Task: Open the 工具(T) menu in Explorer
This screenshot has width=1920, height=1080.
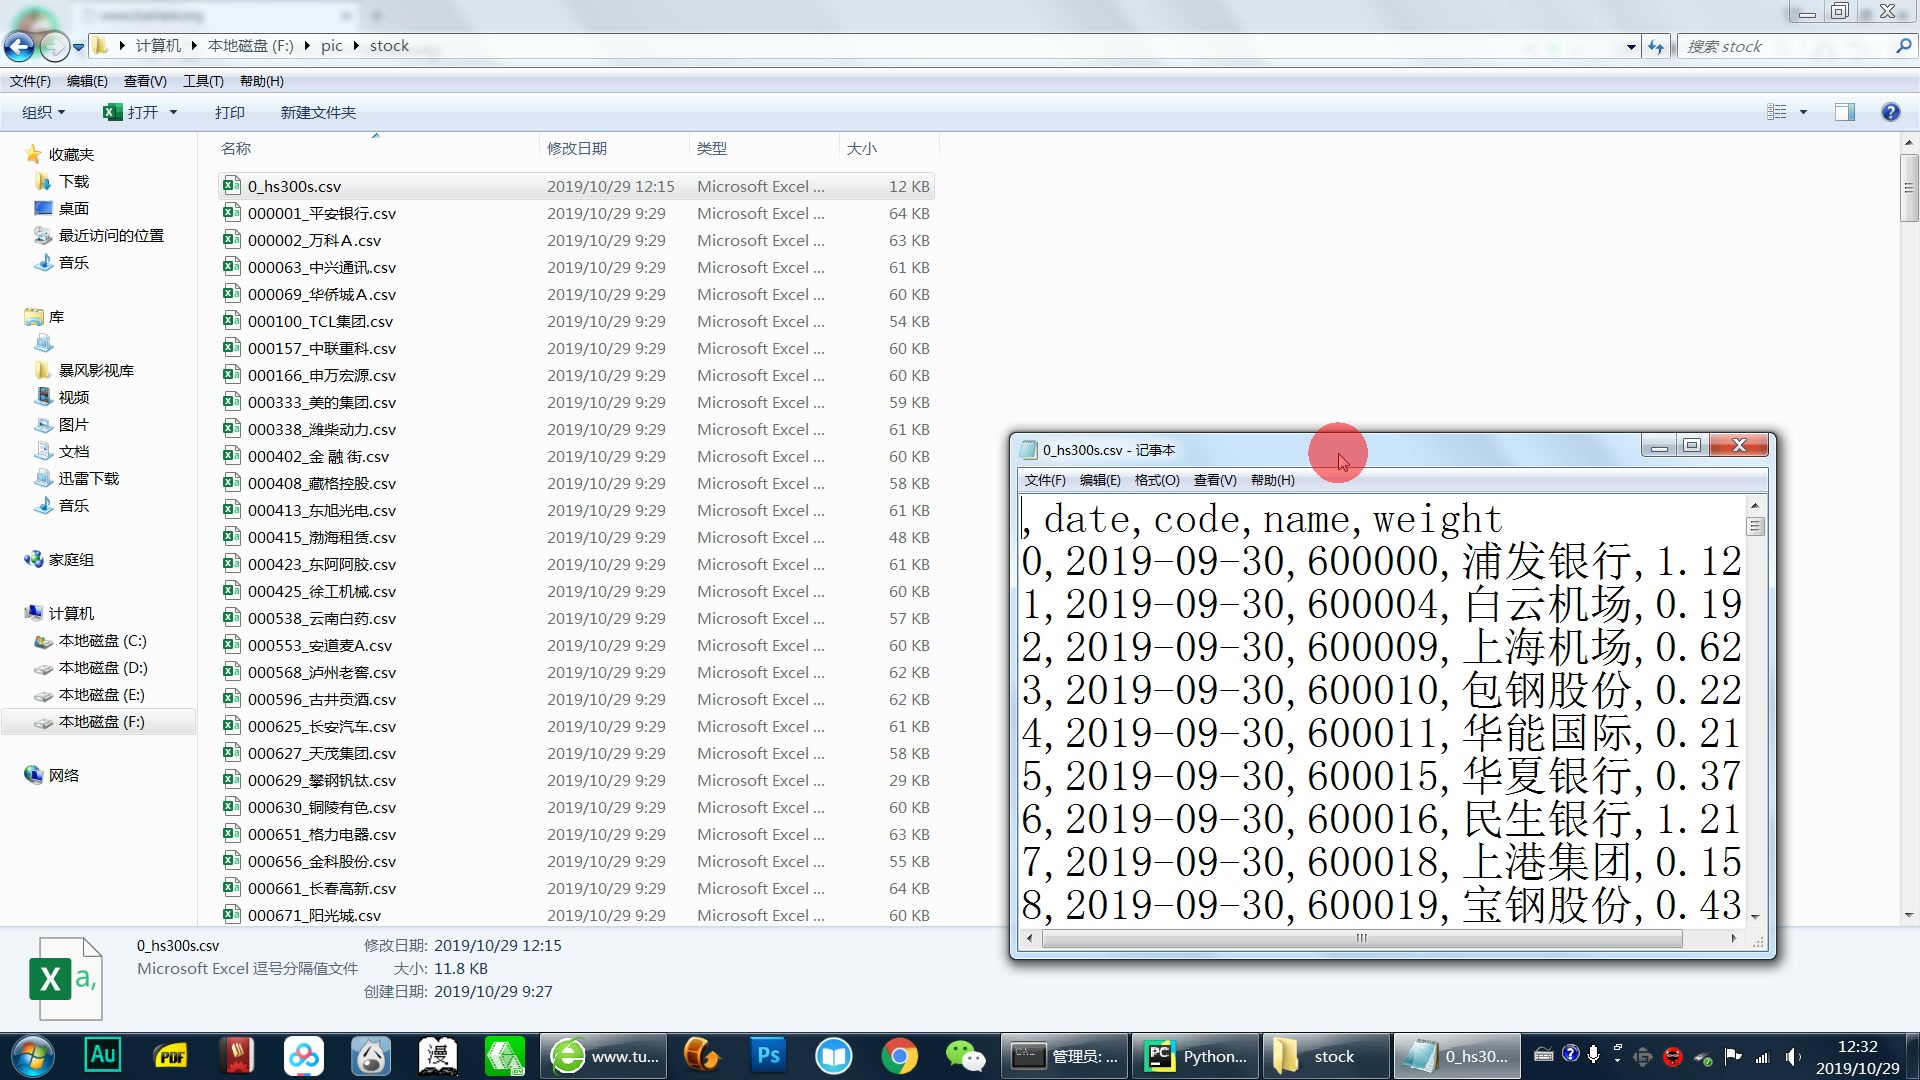Action: point(203,81)
